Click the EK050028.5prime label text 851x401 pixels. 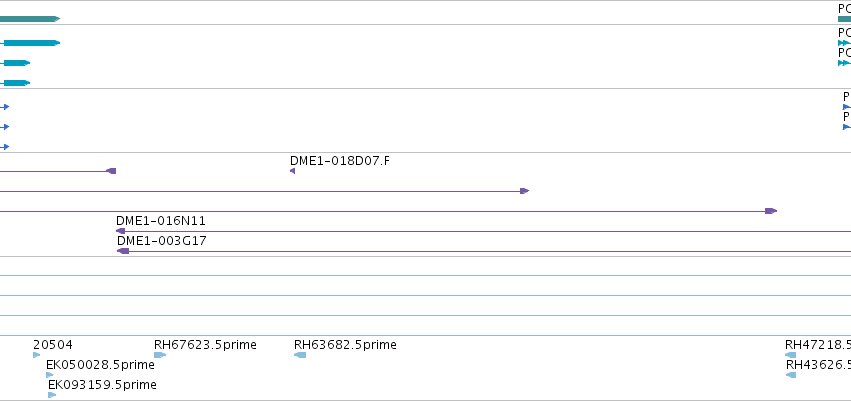point(100,365)
